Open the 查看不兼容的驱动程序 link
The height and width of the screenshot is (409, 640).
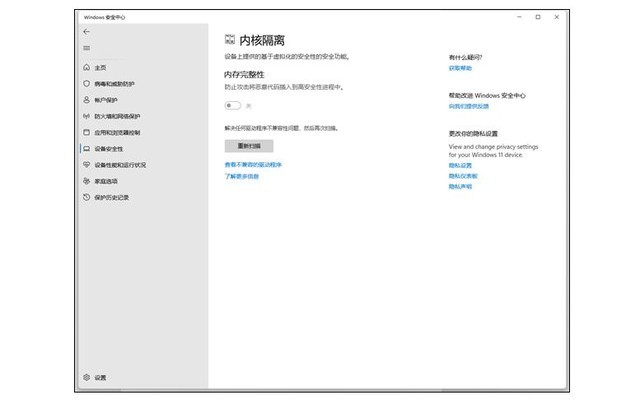coord(253,164)
